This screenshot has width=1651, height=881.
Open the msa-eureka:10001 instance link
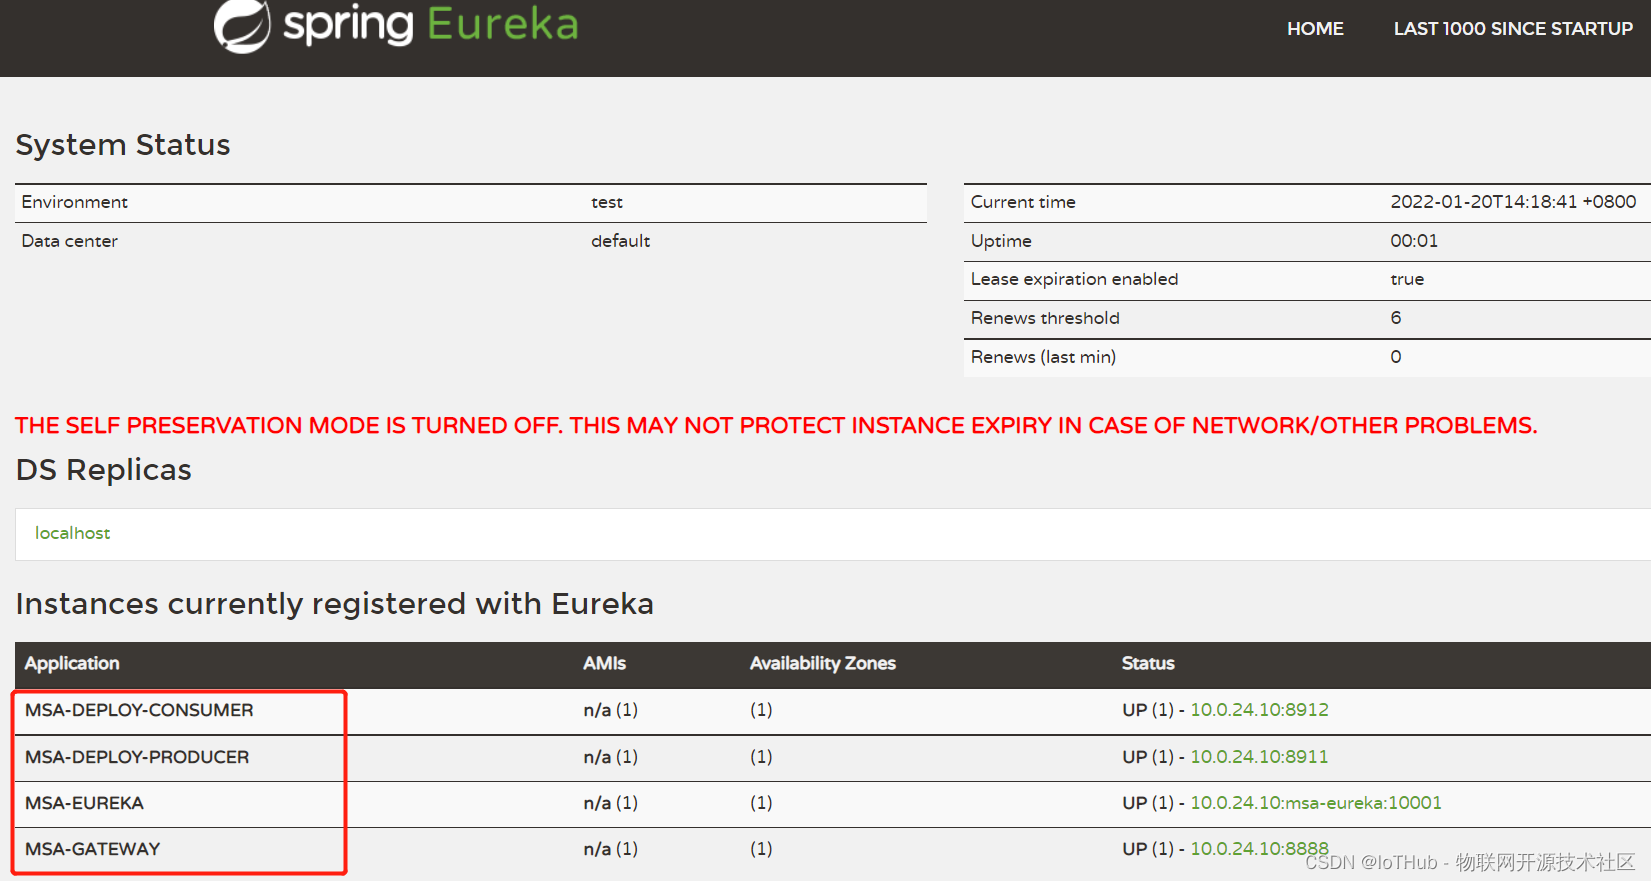point(1316,803)
